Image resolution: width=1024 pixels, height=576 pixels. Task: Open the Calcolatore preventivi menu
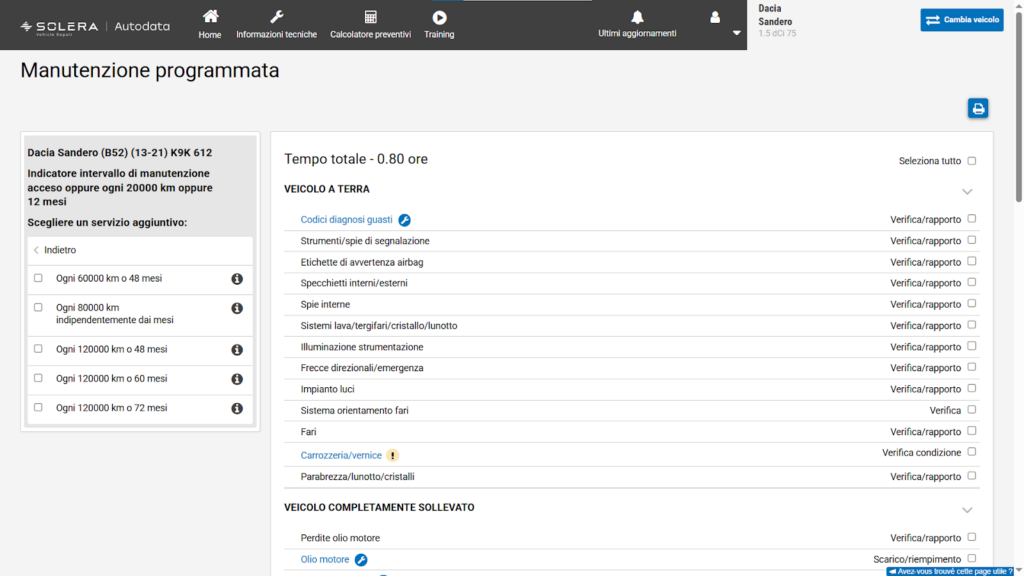coord(370,25)
